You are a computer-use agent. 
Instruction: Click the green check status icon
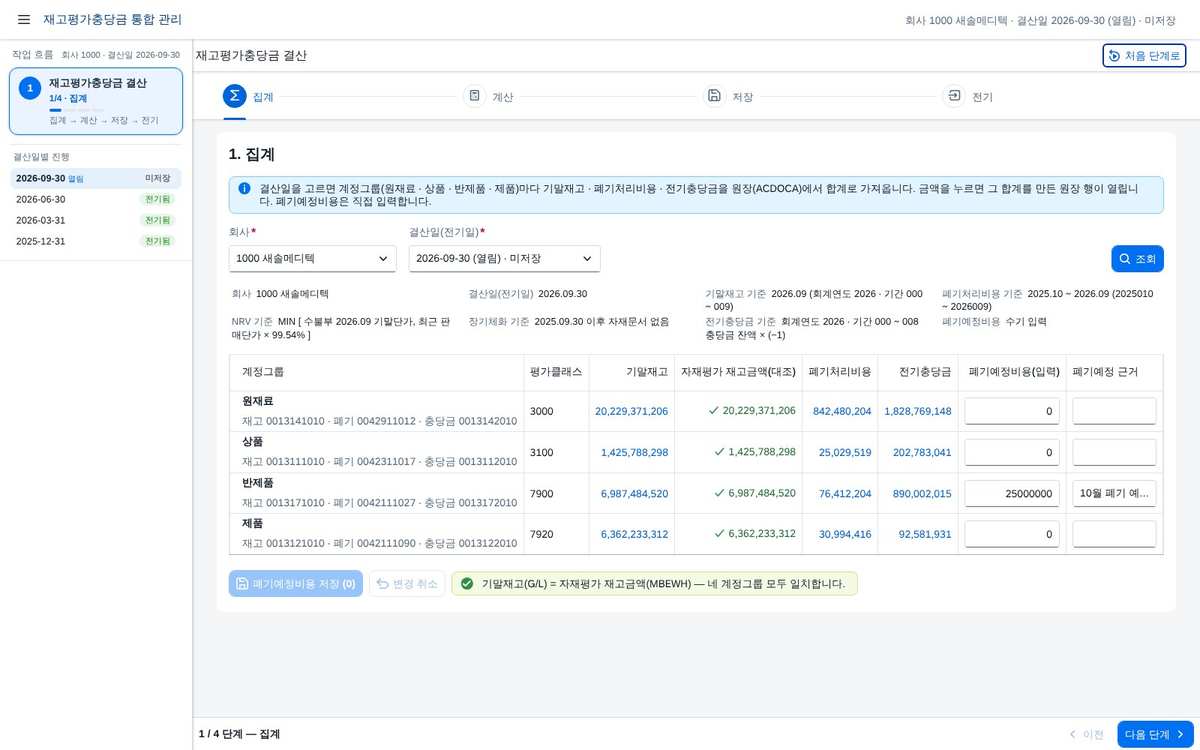click(x=467, y=583)
